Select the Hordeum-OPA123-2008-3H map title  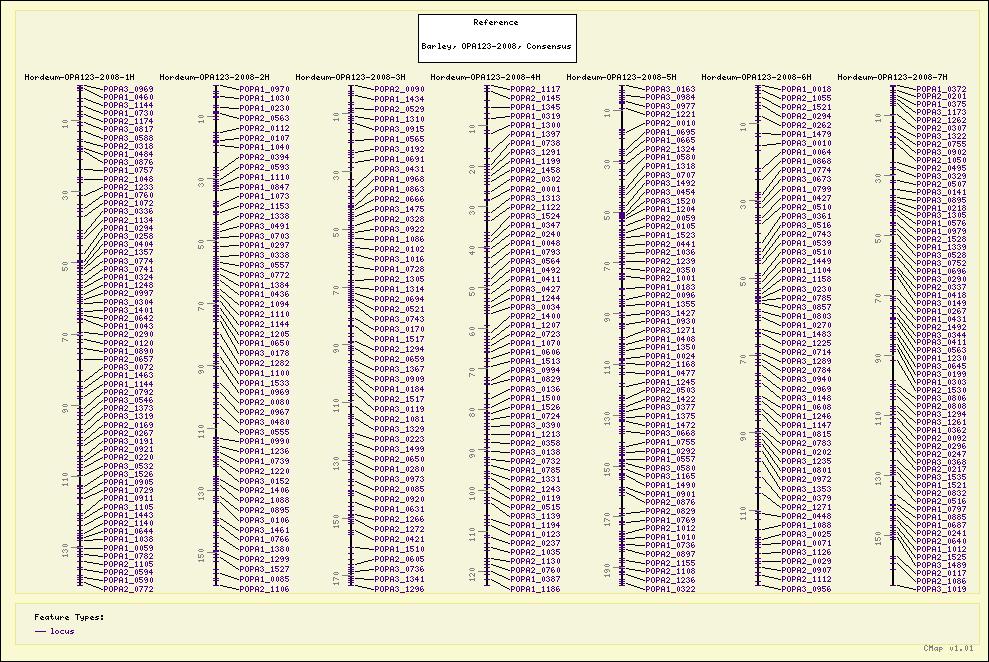pyautogui.click(x=350, y=77)
